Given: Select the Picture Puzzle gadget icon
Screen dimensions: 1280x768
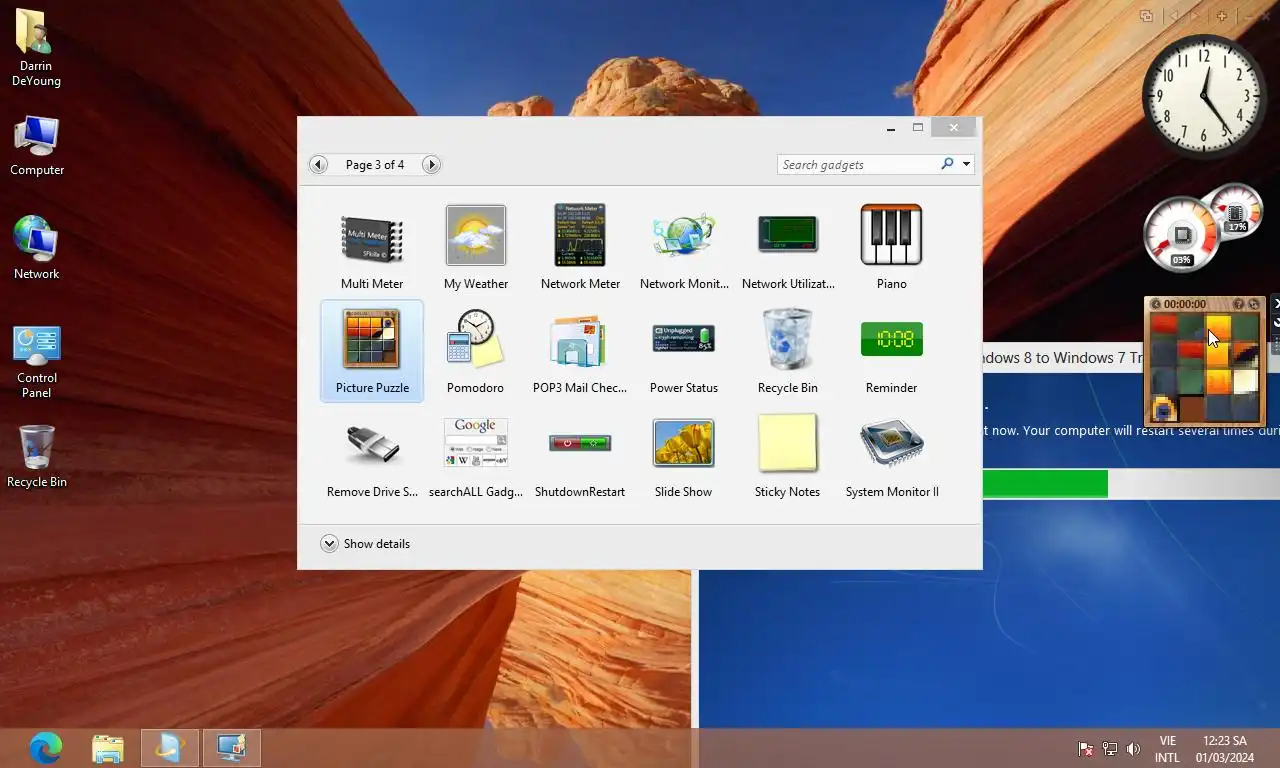Looking at the screenshot, I should (x=372, y=339).
